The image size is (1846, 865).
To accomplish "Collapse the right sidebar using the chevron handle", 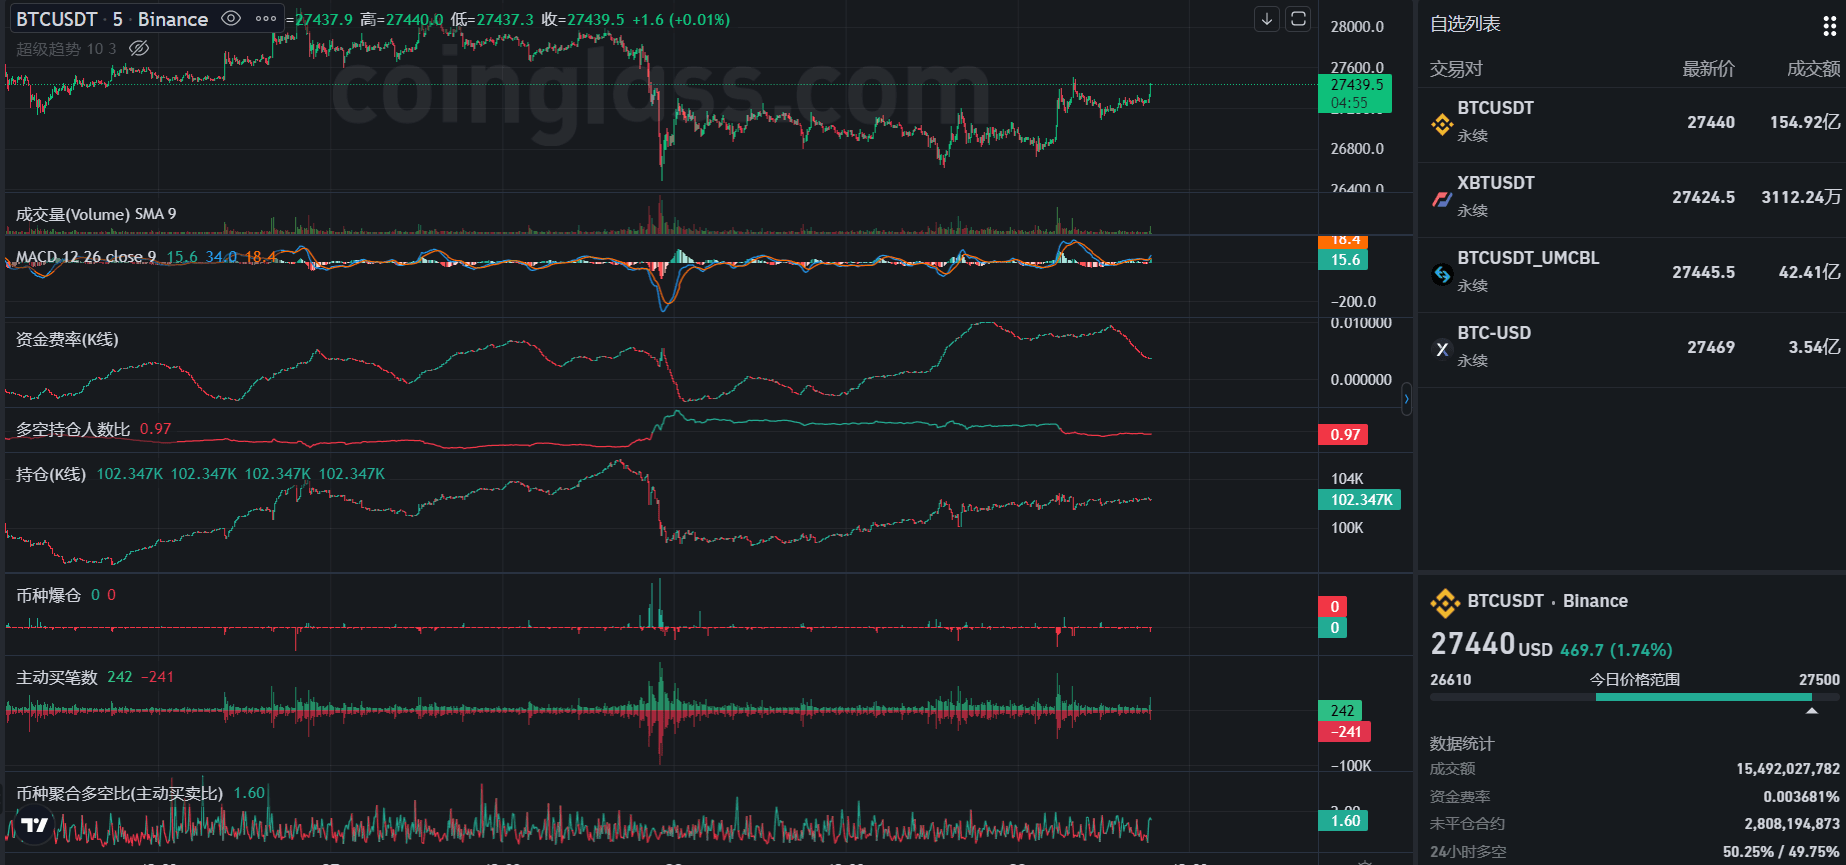I will pyautogui.click(x=1406, y=399).
